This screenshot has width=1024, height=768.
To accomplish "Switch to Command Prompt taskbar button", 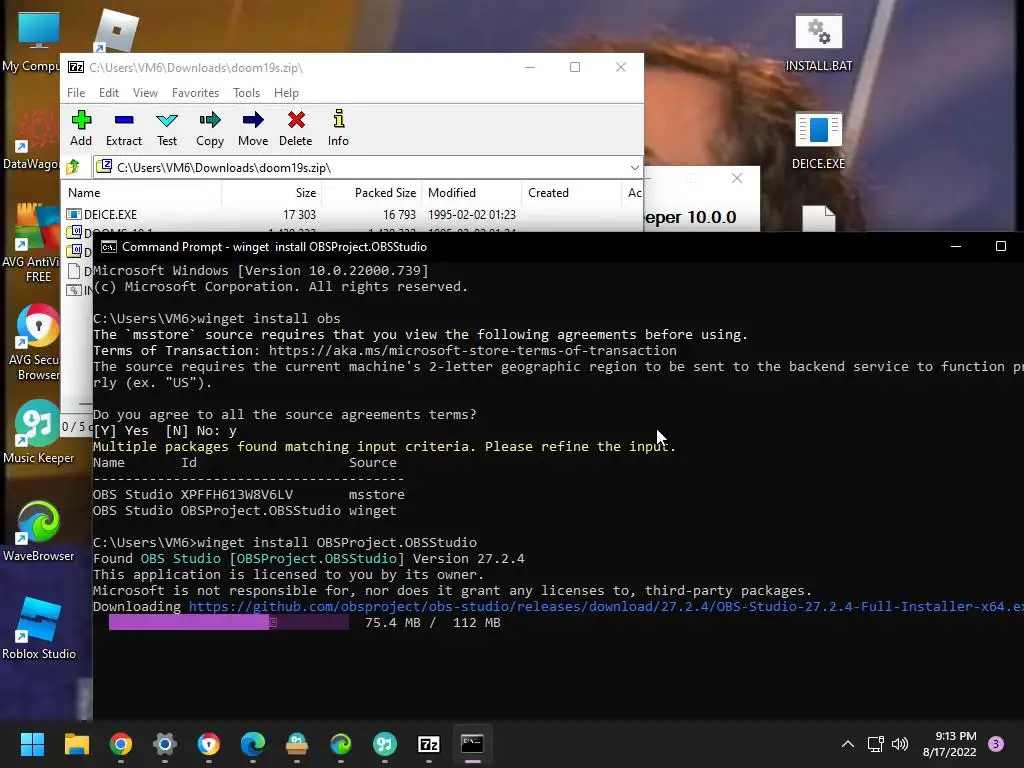I will pos(472,744).
